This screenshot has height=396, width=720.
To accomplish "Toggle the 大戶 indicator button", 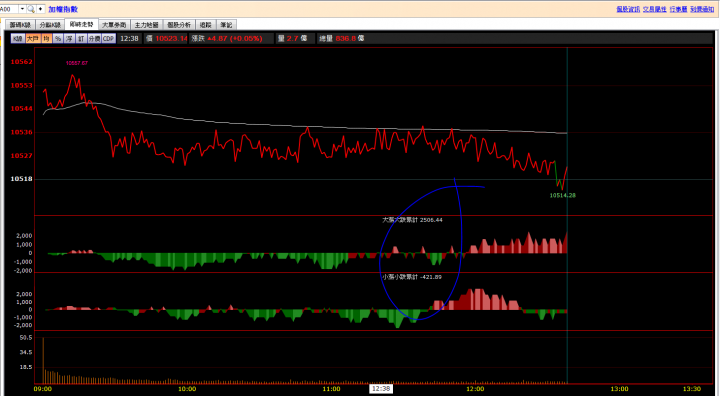I will coord(33,39).
